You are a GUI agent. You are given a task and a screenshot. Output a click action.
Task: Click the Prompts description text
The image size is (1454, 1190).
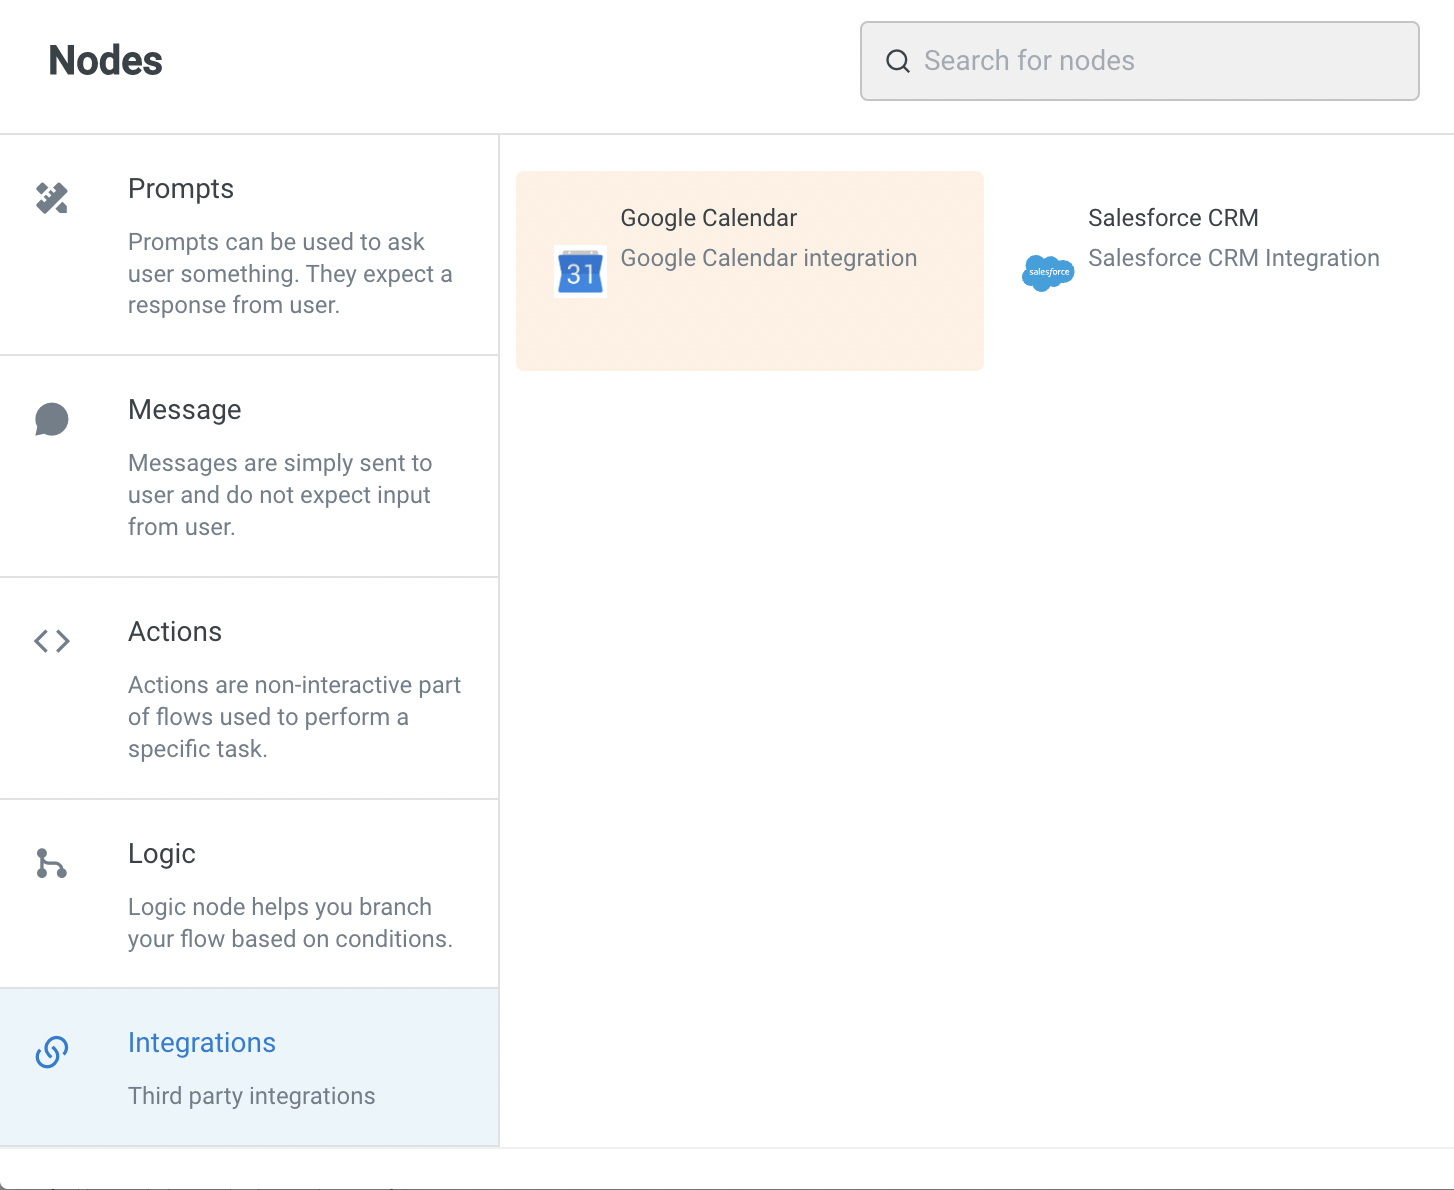tap(290, 273)
